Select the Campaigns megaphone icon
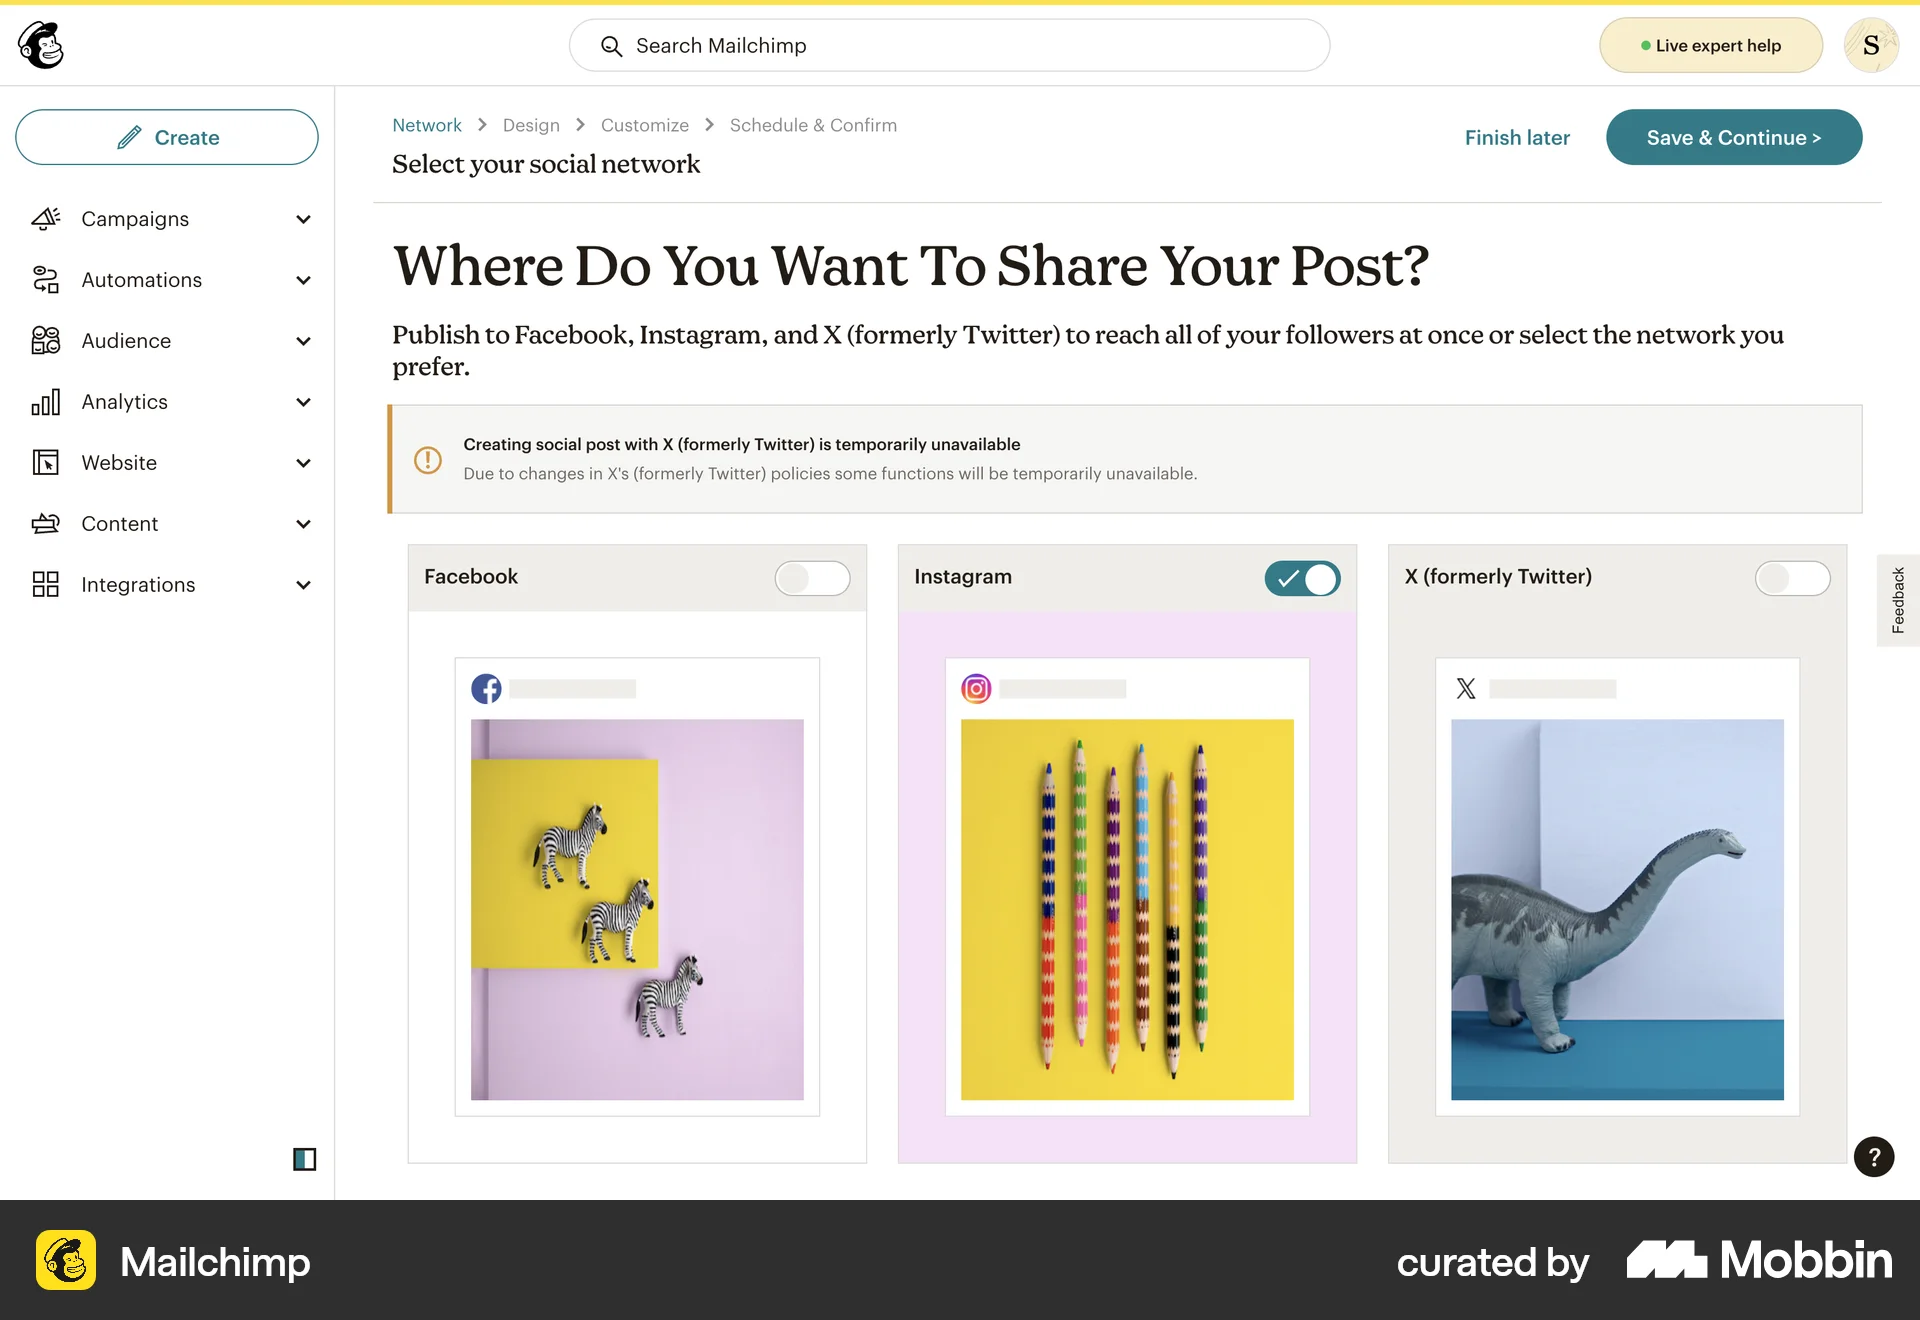This screenshot has width=1920, height=1320. point(45,219)
